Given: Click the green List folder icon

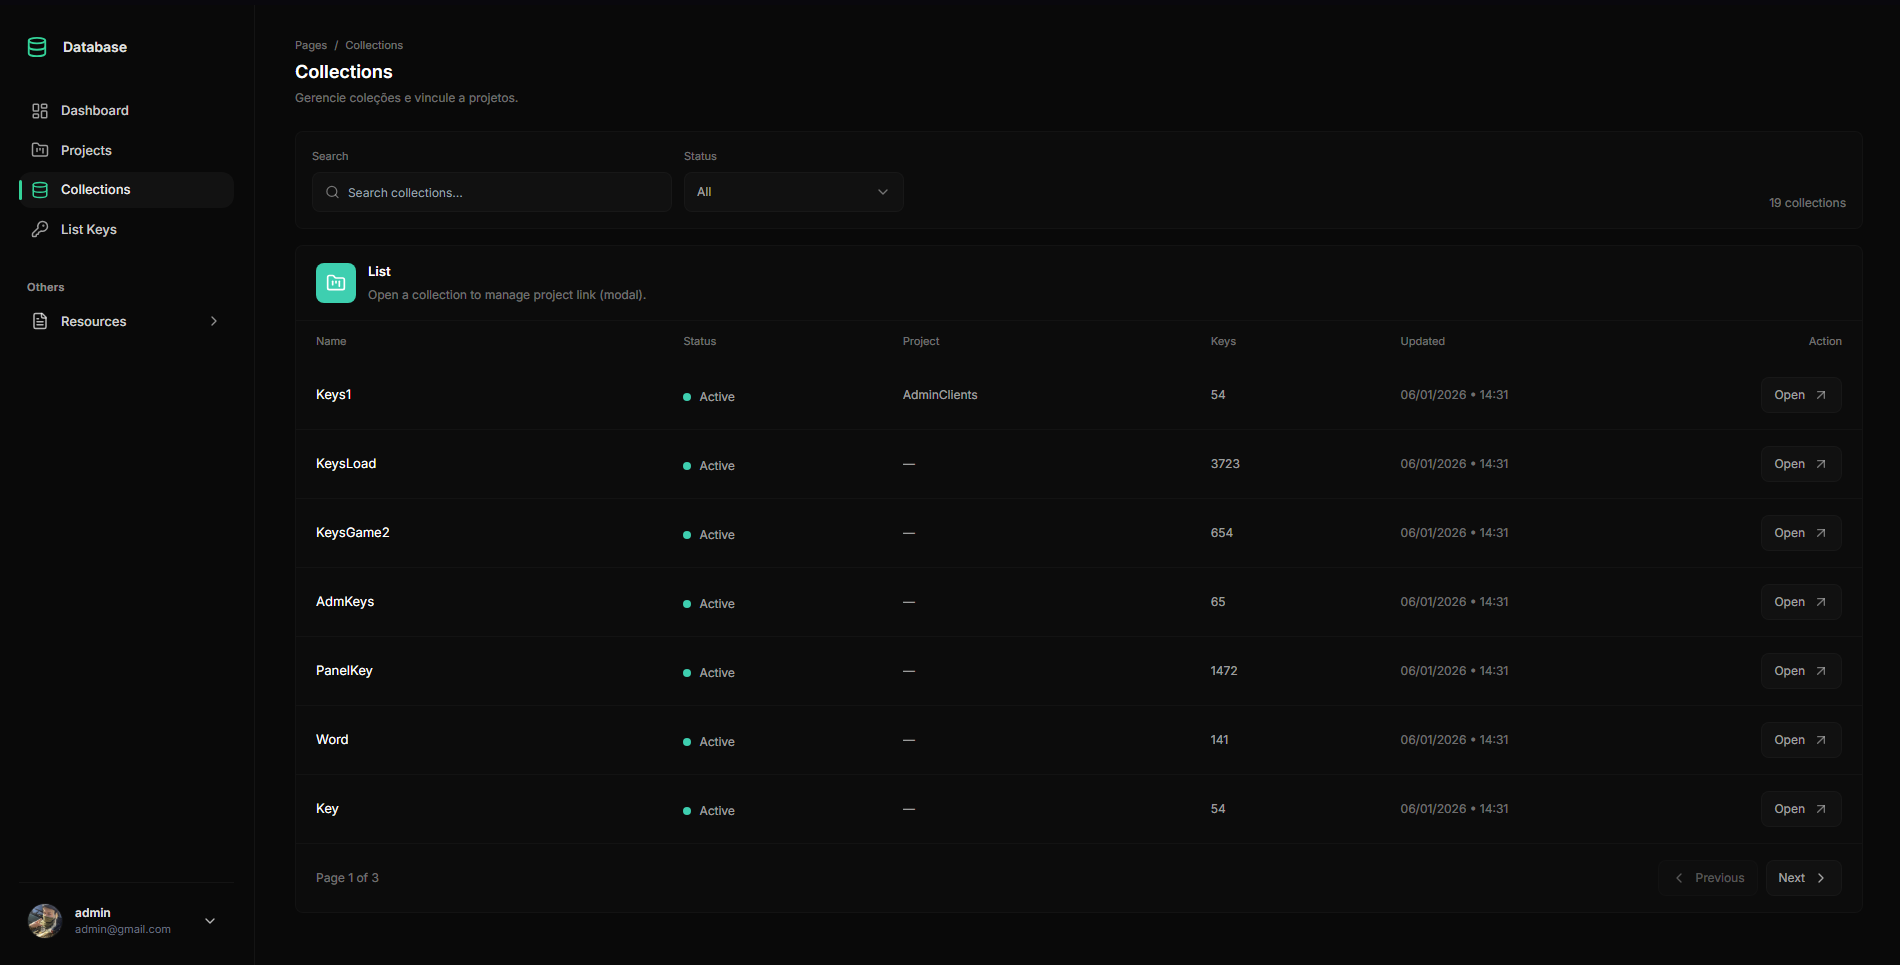Looking at the screenshot, I should [336, 283].
